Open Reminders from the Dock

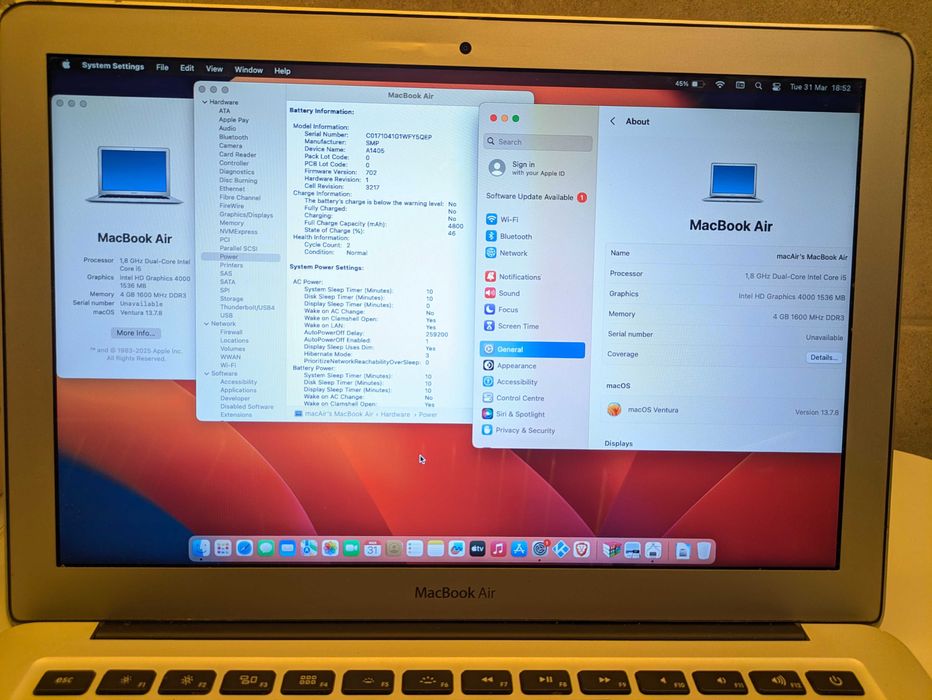click(415, 549)
